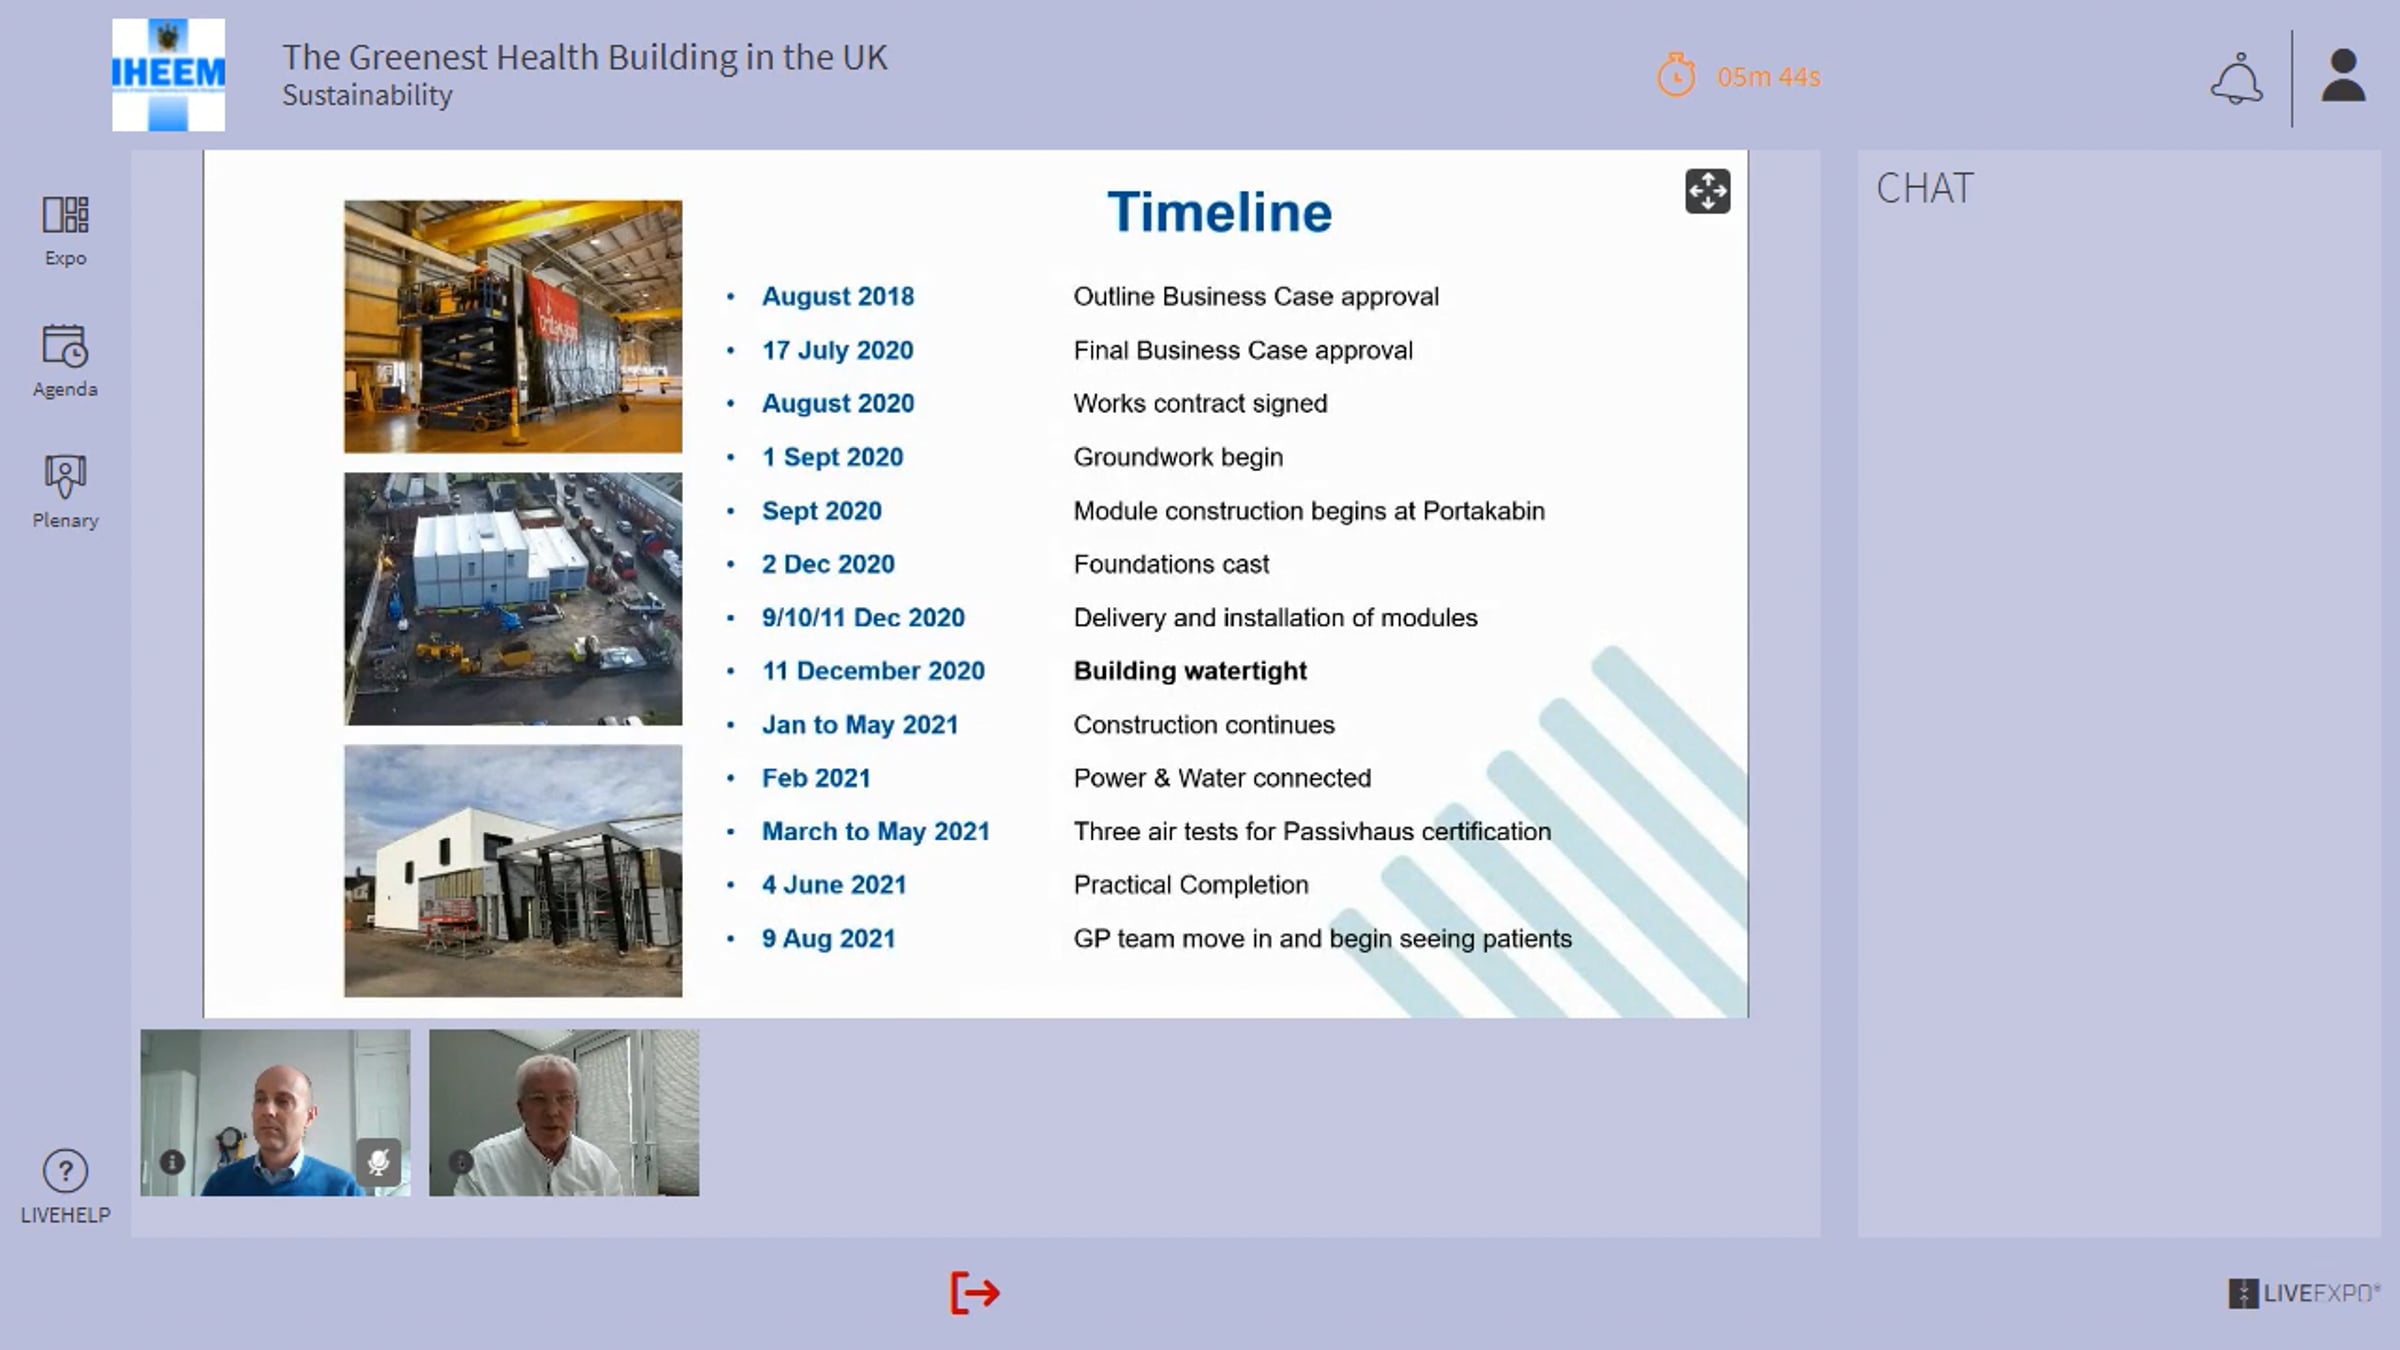Viewport: 2400px width, 1350px height.
Task: Click the session timer clock icon
Action: [1676, 76]
